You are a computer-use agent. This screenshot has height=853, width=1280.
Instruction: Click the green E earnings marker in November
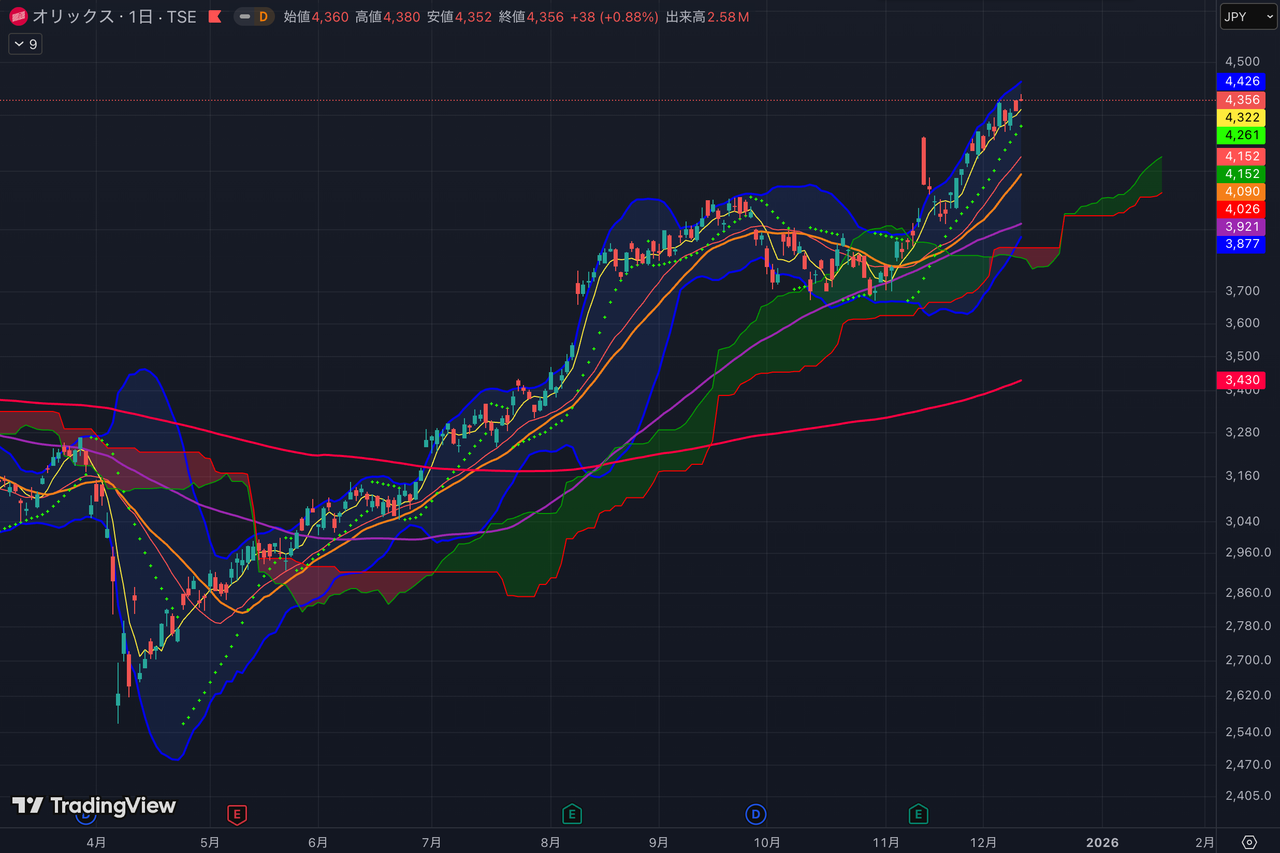click(x=918, y=814)
